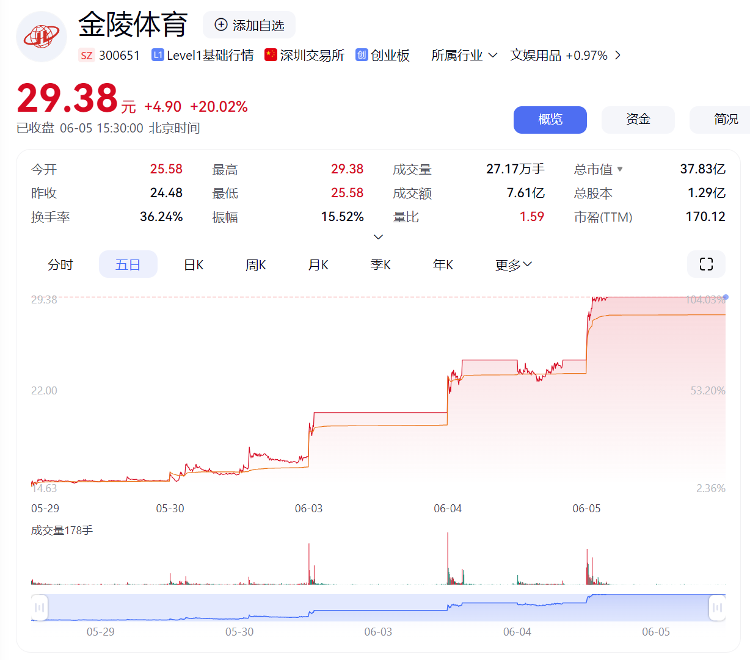Image resolution: width=750 pixels, height=660 pixels.
Task: Click the left handle of range slider
Action: pos(40,607)
